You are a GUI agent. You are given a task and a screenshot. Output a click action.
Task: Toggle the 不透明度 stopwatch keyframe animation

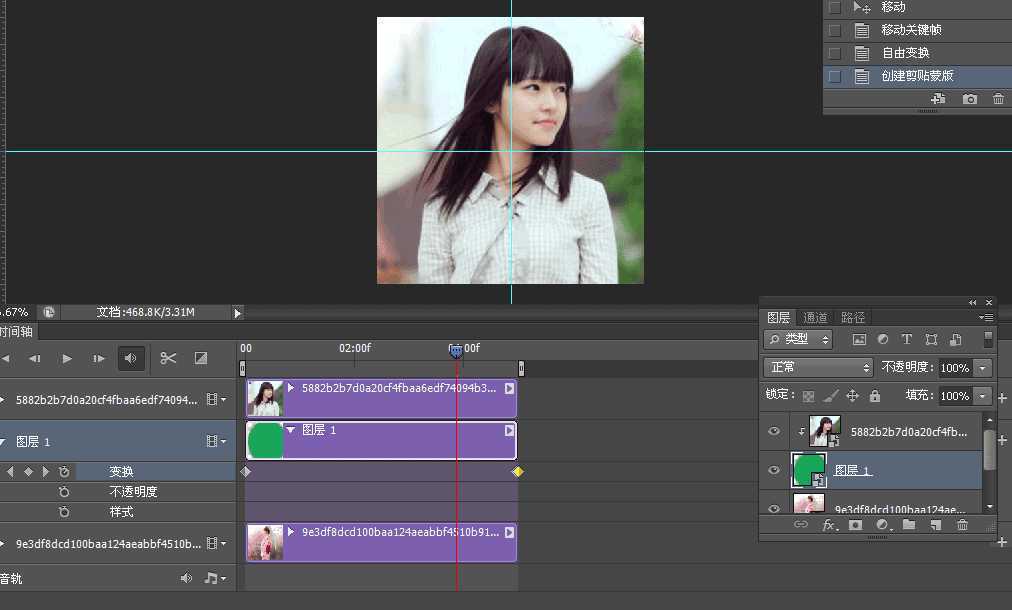[64, 492]
